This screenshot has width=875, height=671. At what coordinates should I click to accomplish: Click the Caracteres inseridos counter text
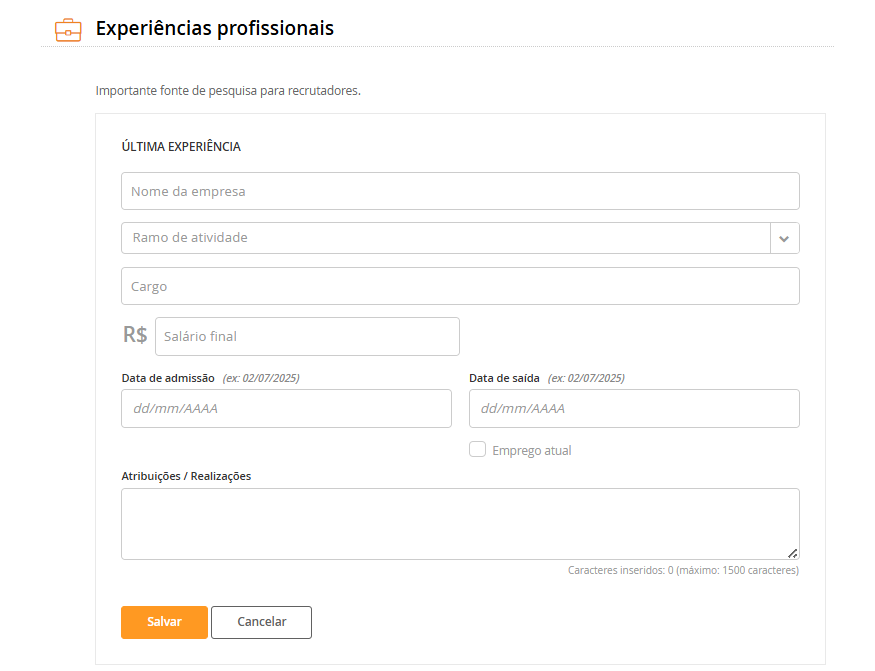tap(683, 570)
